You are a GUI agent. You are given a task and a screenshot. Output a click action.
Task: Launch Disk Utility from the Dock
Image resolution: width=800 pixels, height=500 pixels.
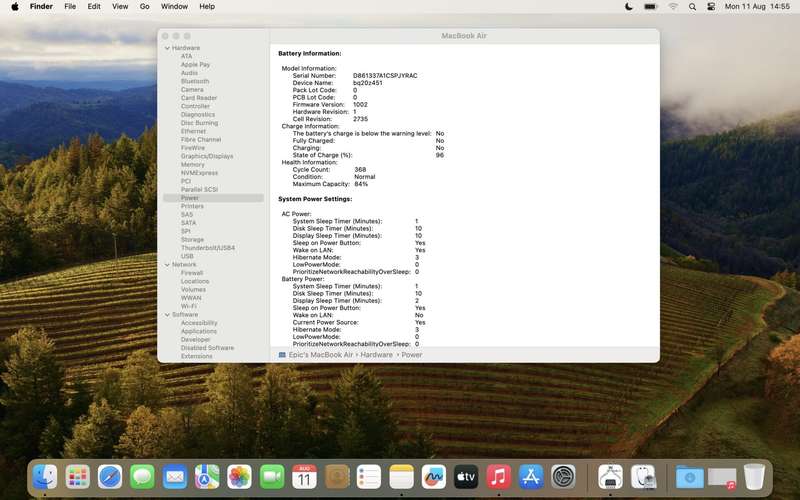point(643,477)
